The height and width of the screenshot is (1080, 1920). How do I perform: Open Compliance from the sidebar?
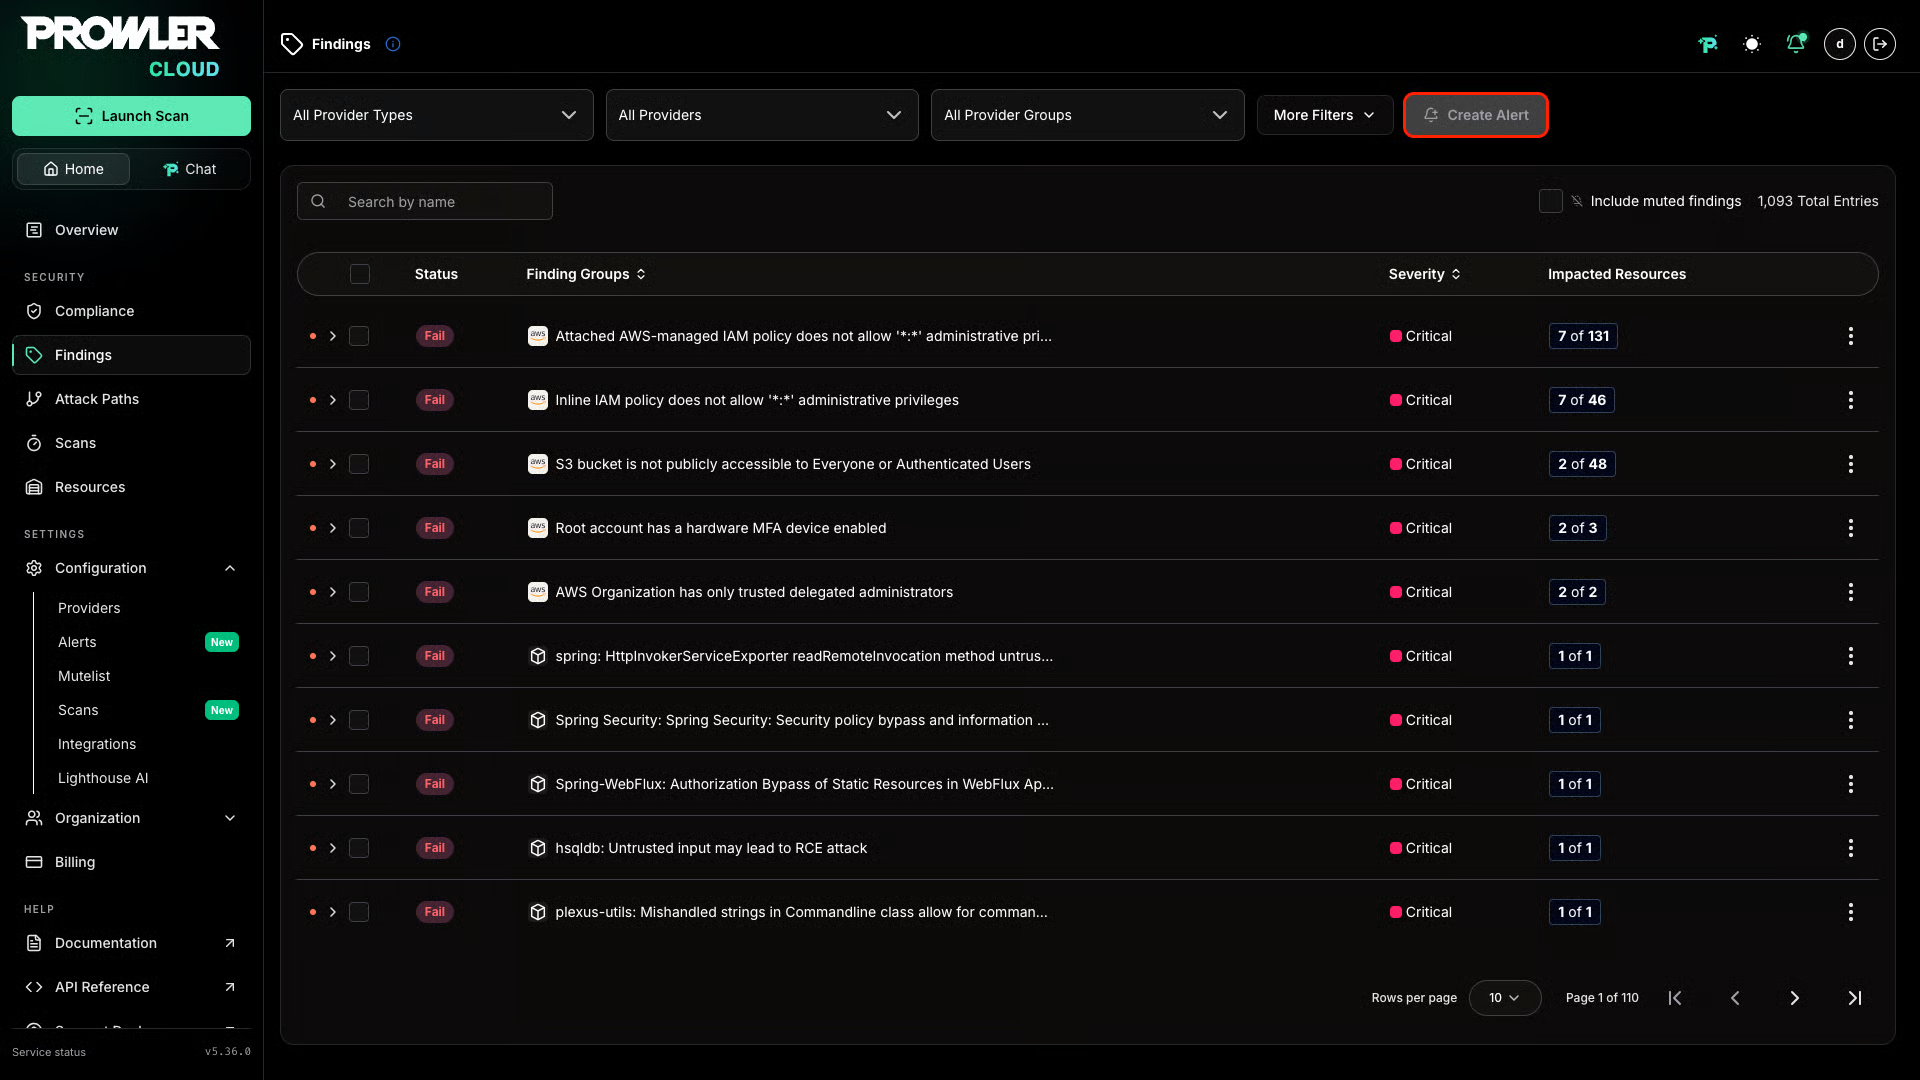pyautogui.click(x=131, y=311)
